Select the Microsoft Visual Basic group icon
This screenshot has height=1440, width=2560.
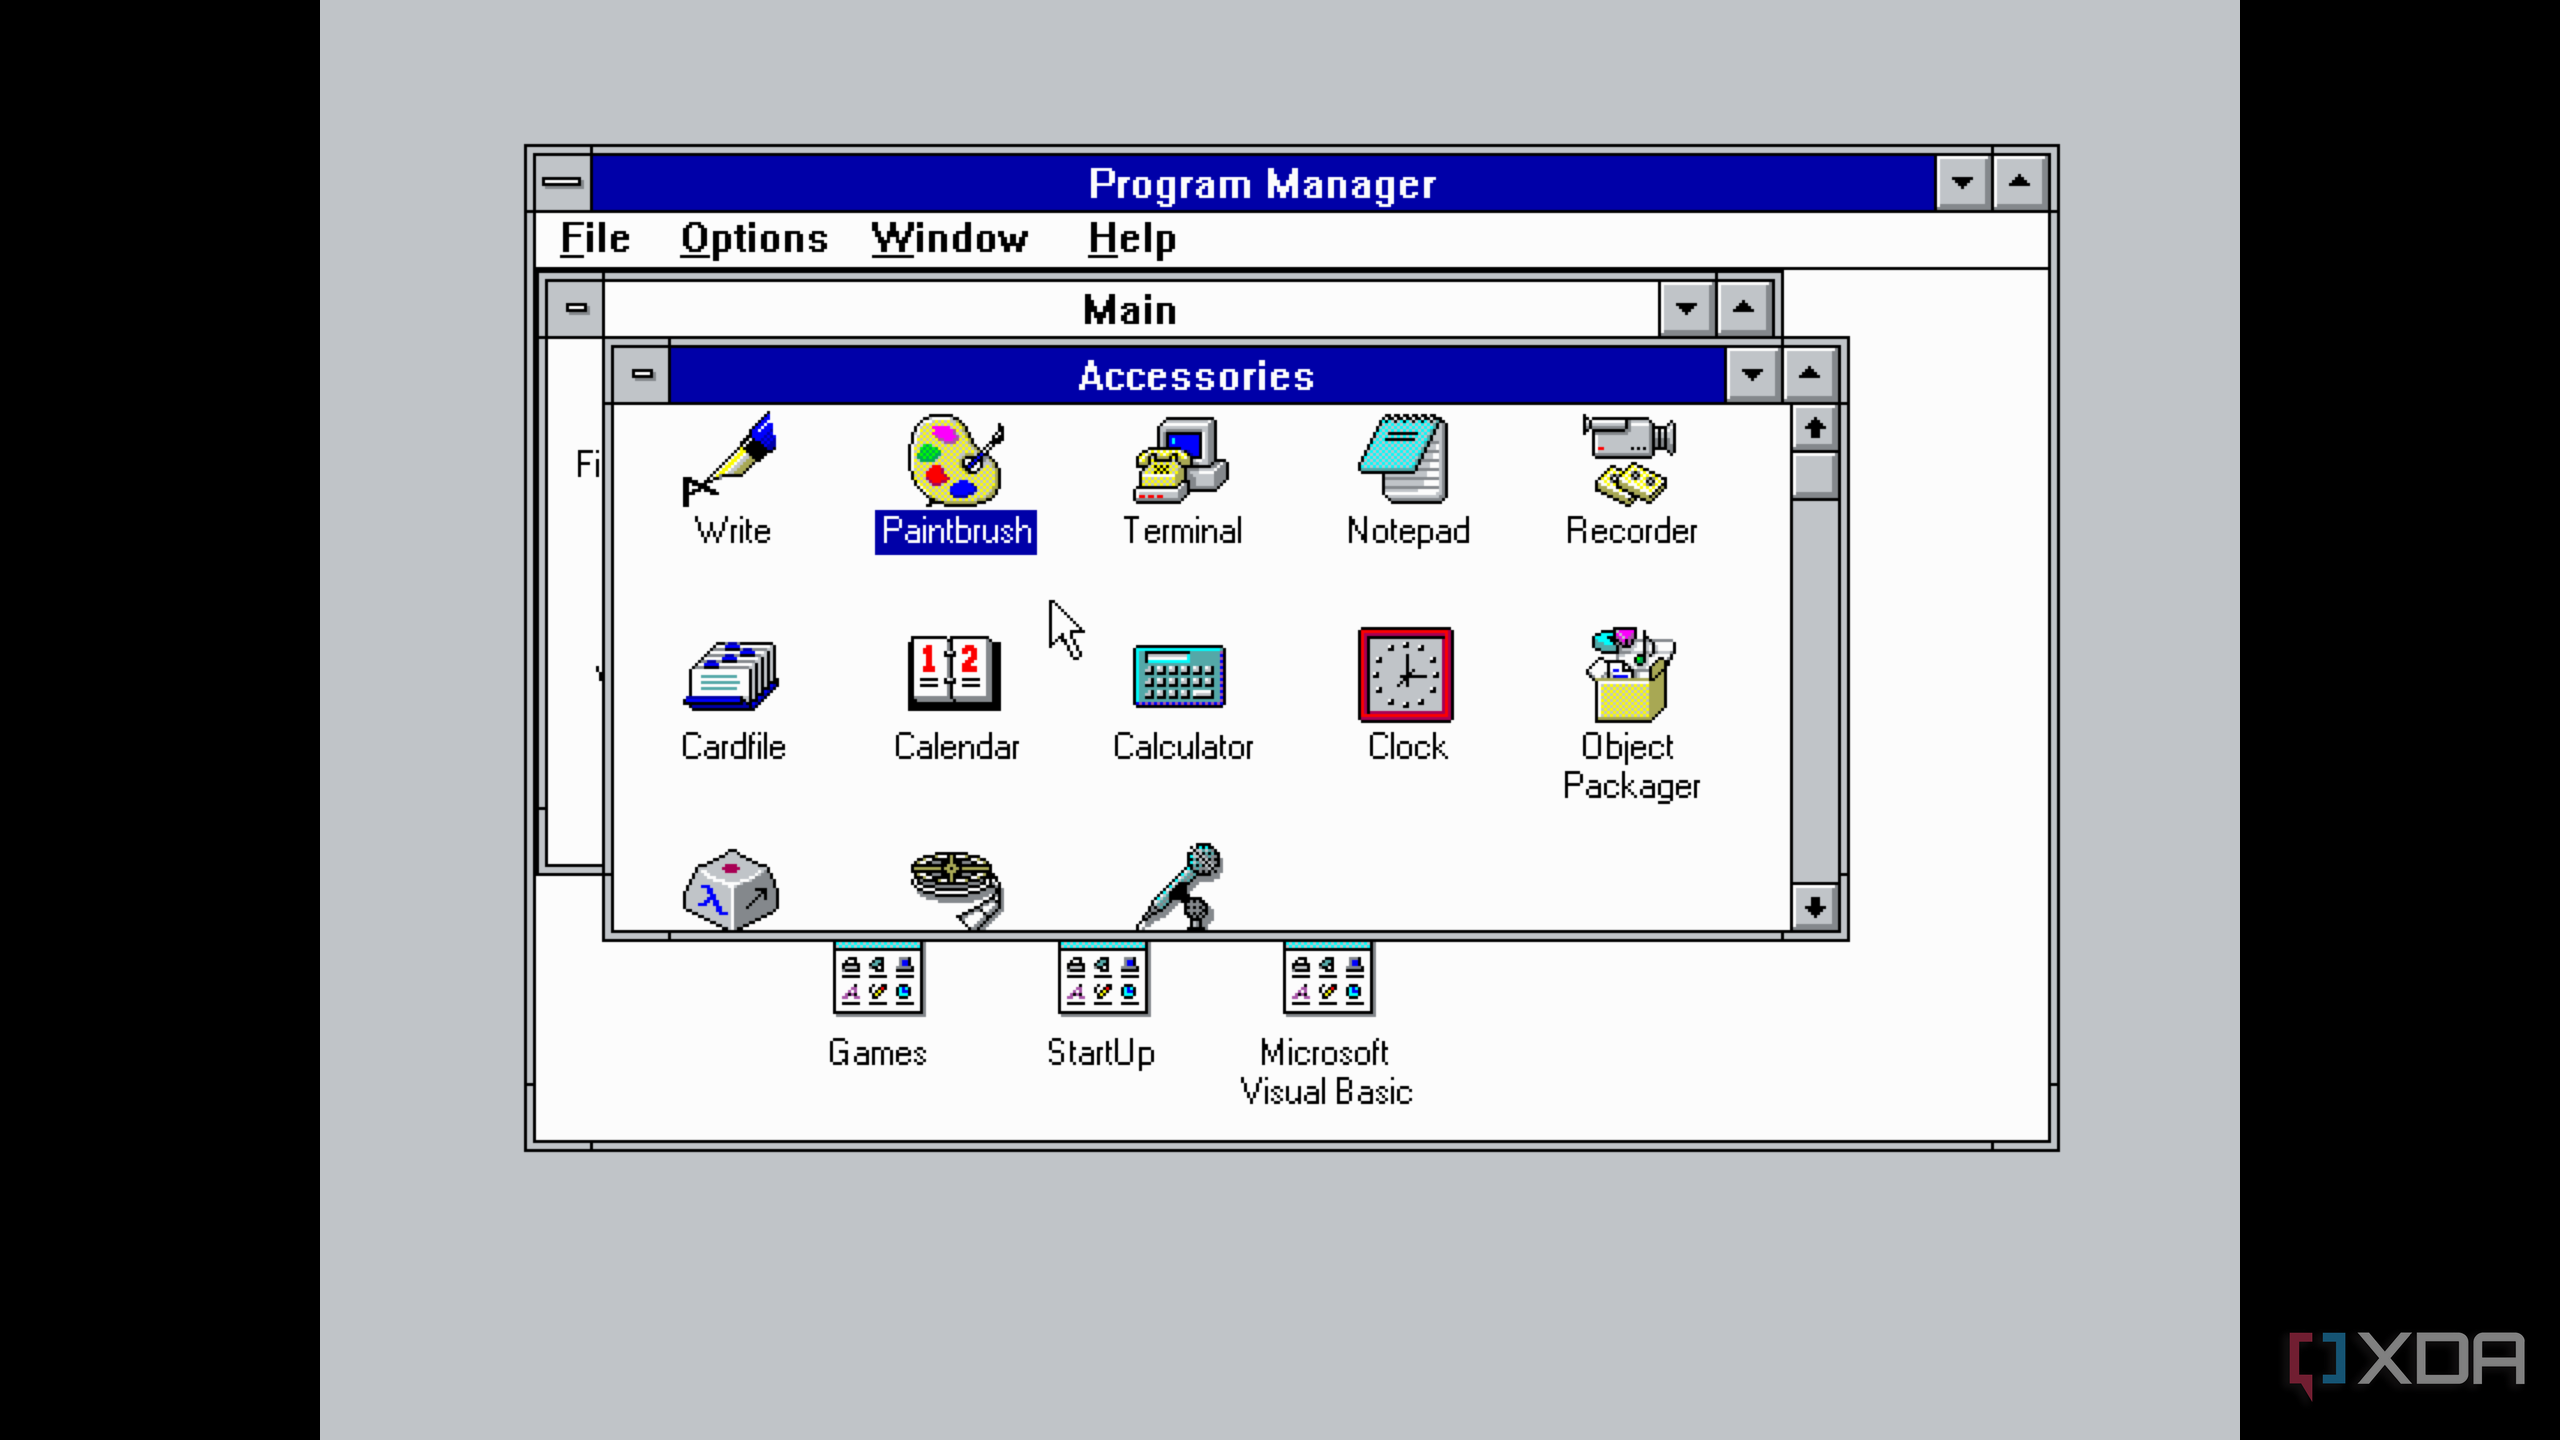1327,978
